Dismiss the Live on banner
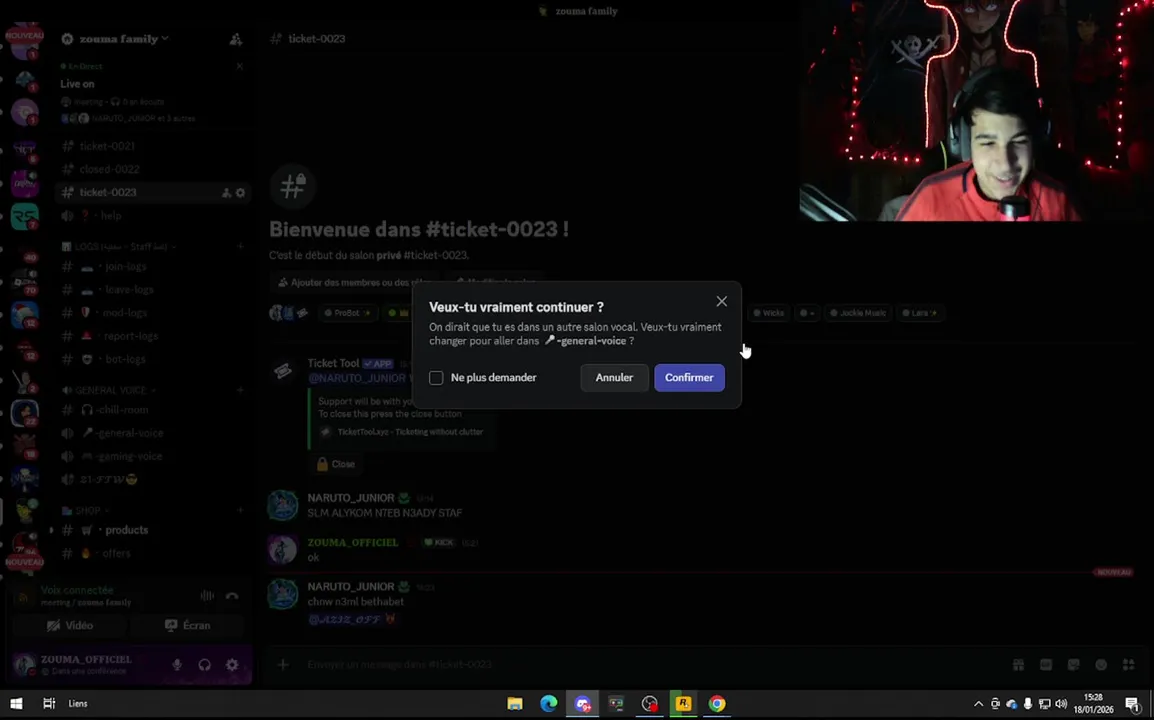Image resolution: width=1154 pixels, height=720 pixels. [239, 66]
